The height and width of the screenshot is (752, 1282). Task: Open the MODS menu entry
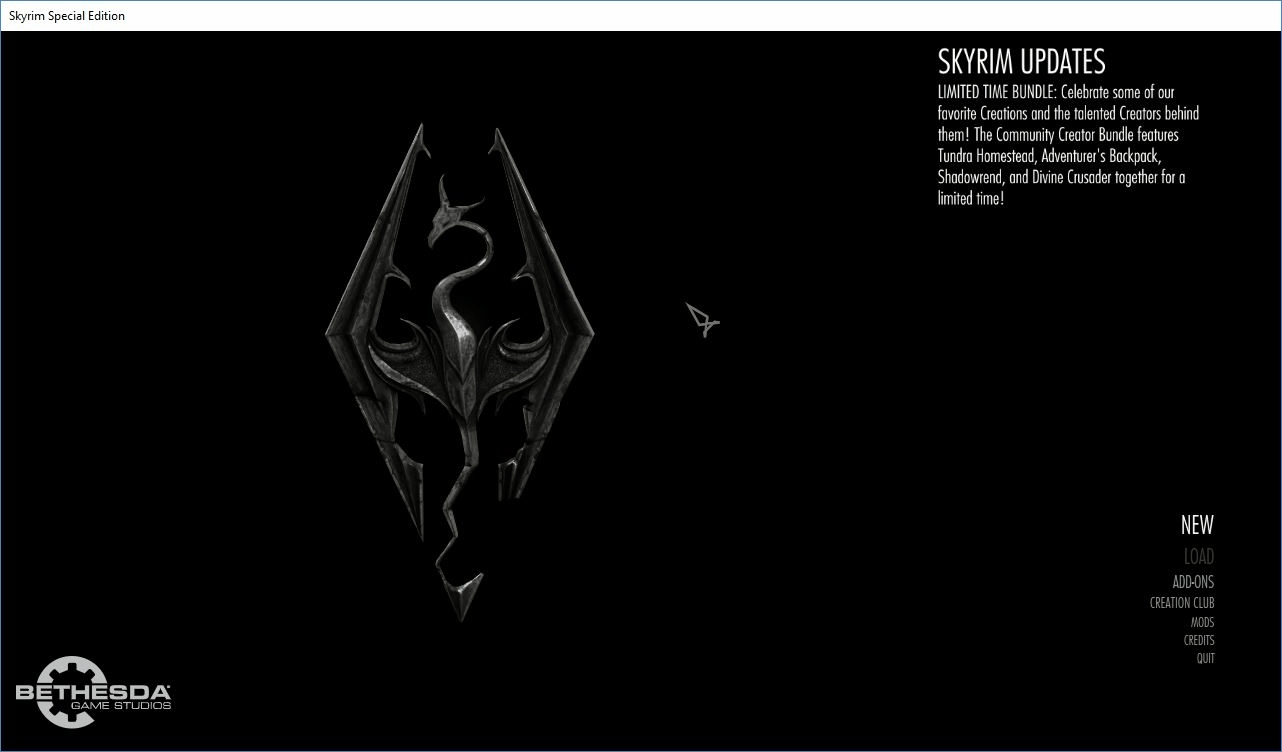click(x=1202, y=622)
